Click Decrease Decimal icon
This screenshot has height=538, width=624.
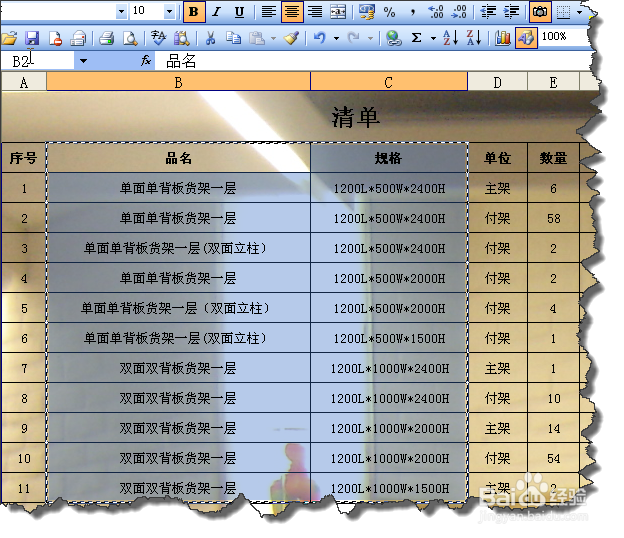point(459,12)
